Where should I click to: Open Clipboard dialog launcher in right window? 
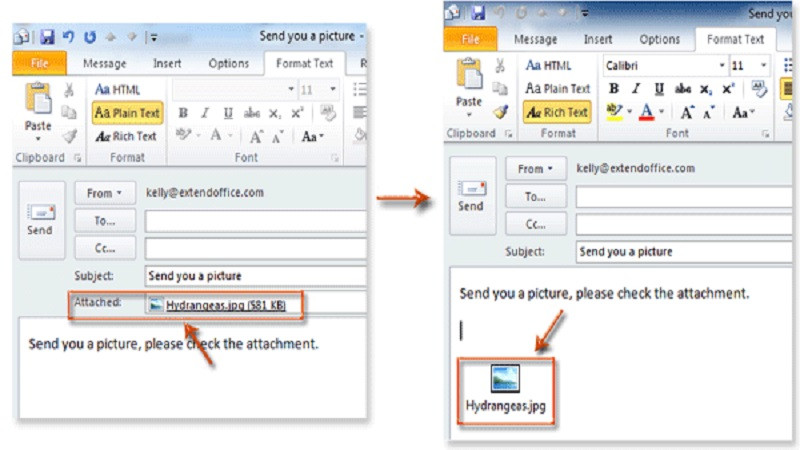(508, 133)
